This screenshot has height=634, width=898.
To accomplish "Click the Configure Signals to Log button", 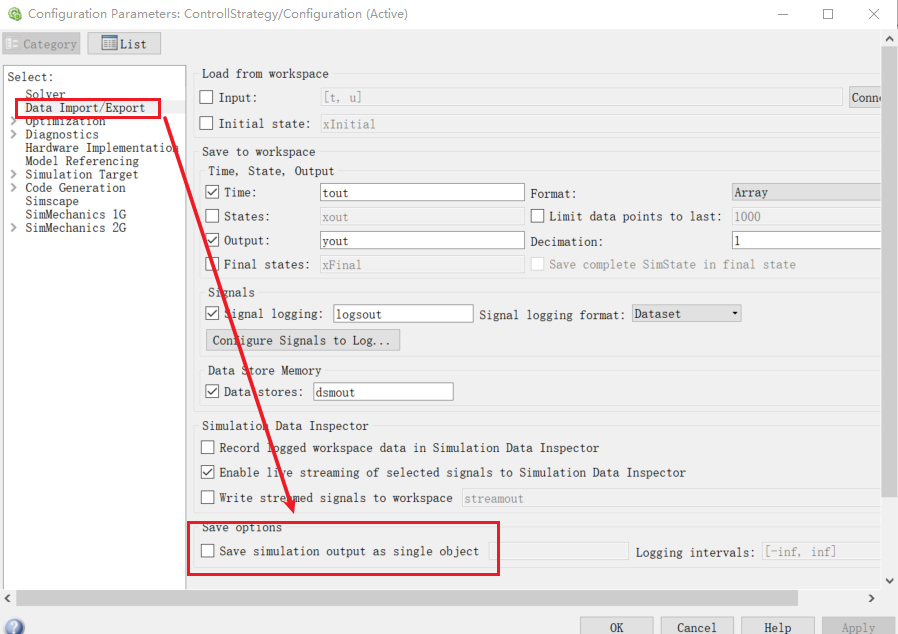I will pos(300,340).
